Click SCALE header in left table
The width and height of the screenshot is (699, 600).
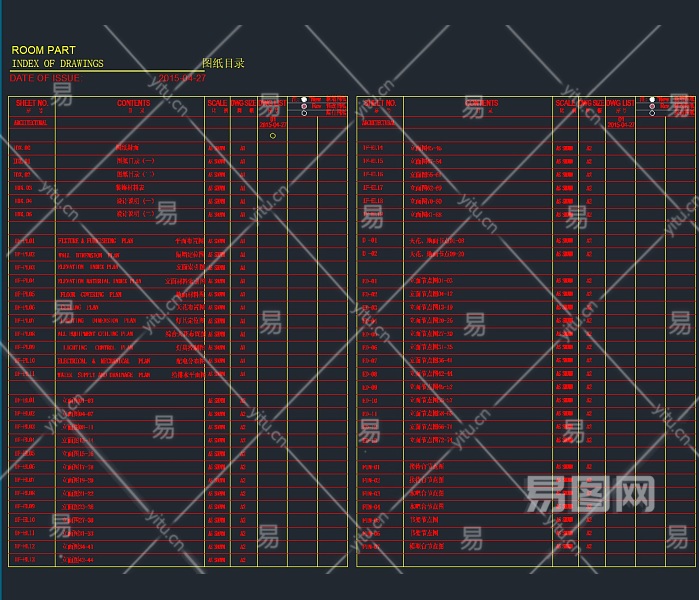(217, 103)
